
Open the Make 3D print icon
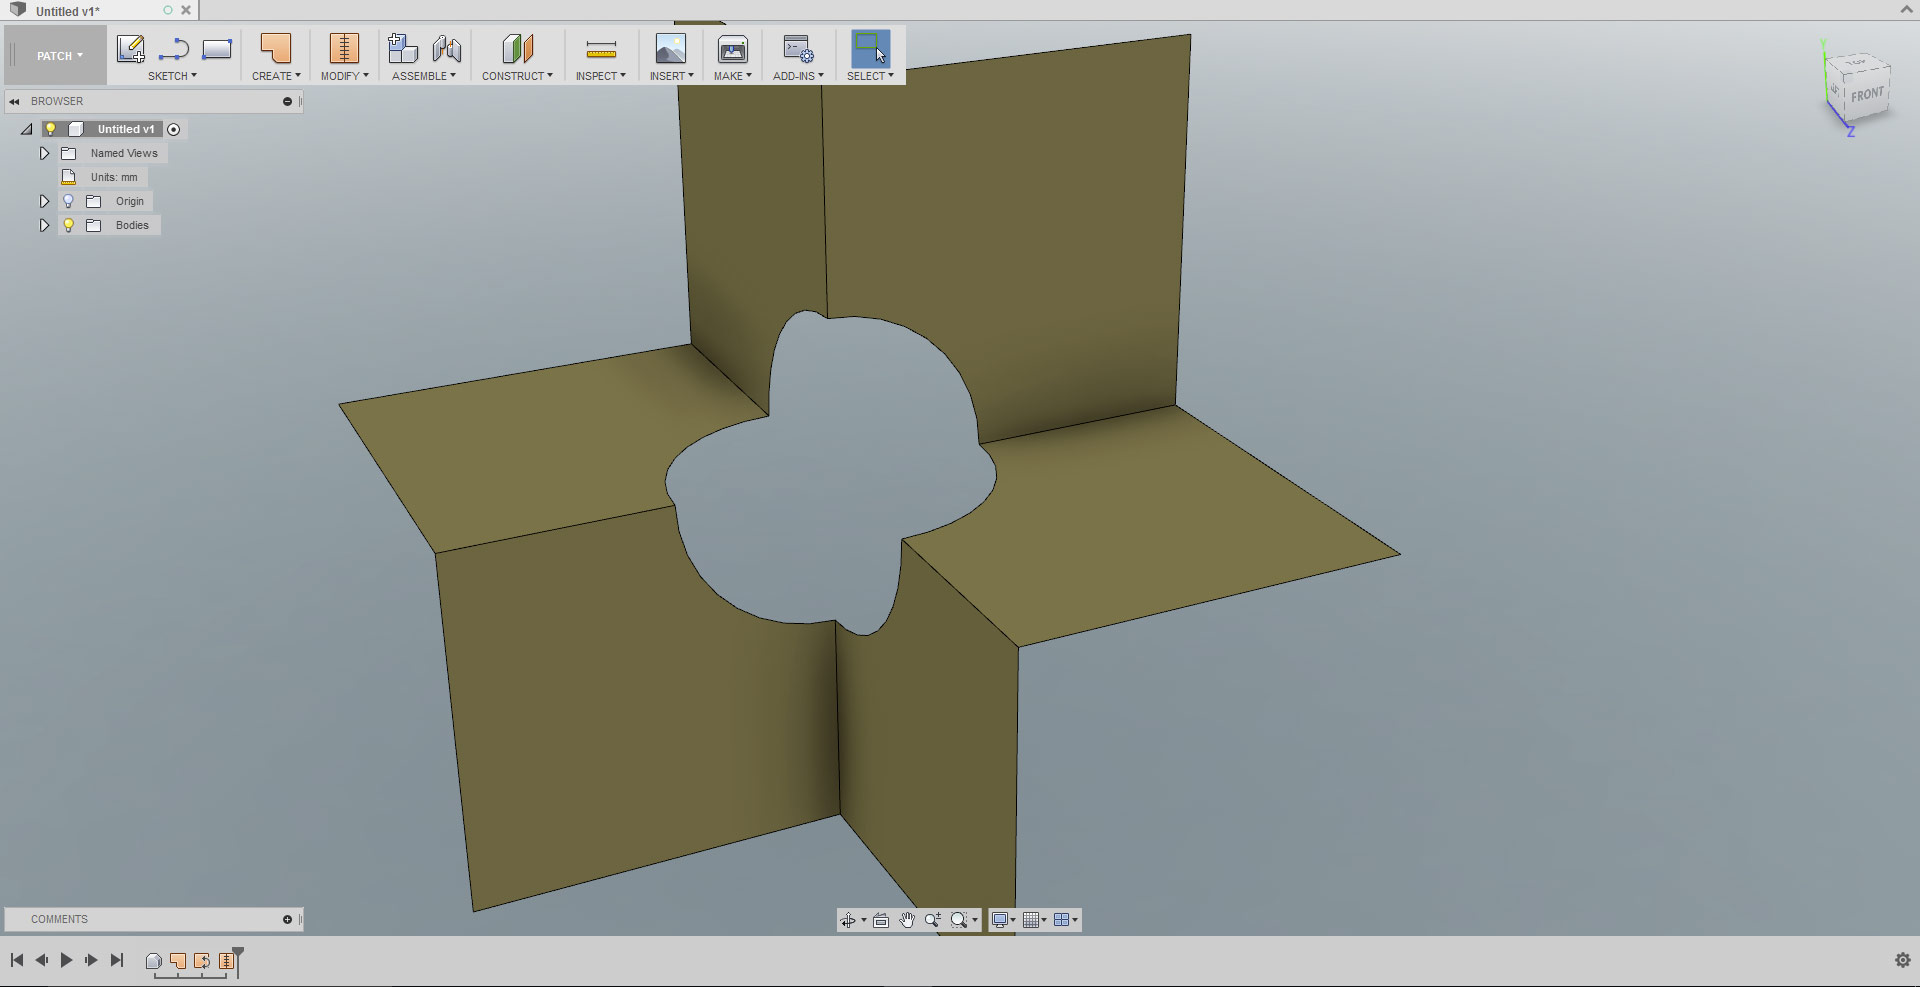733,48
